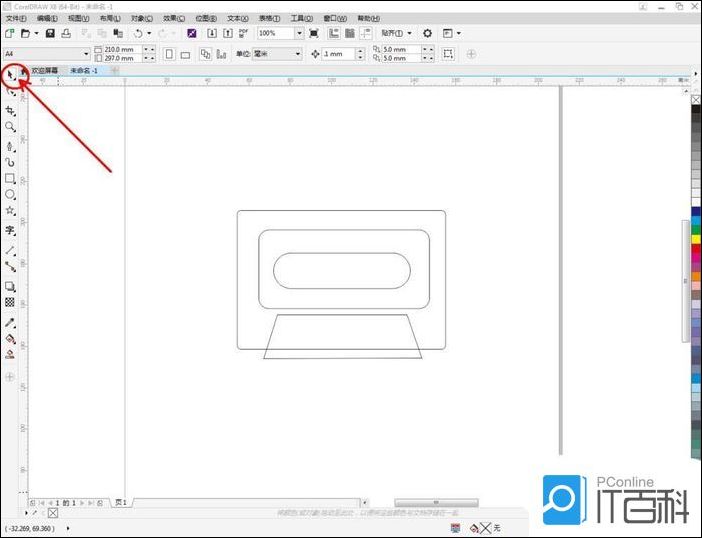This screenshot has width=702, height=538.
Task: Switch to the 欢迎屏幕 tab
Action: point(45,71)
